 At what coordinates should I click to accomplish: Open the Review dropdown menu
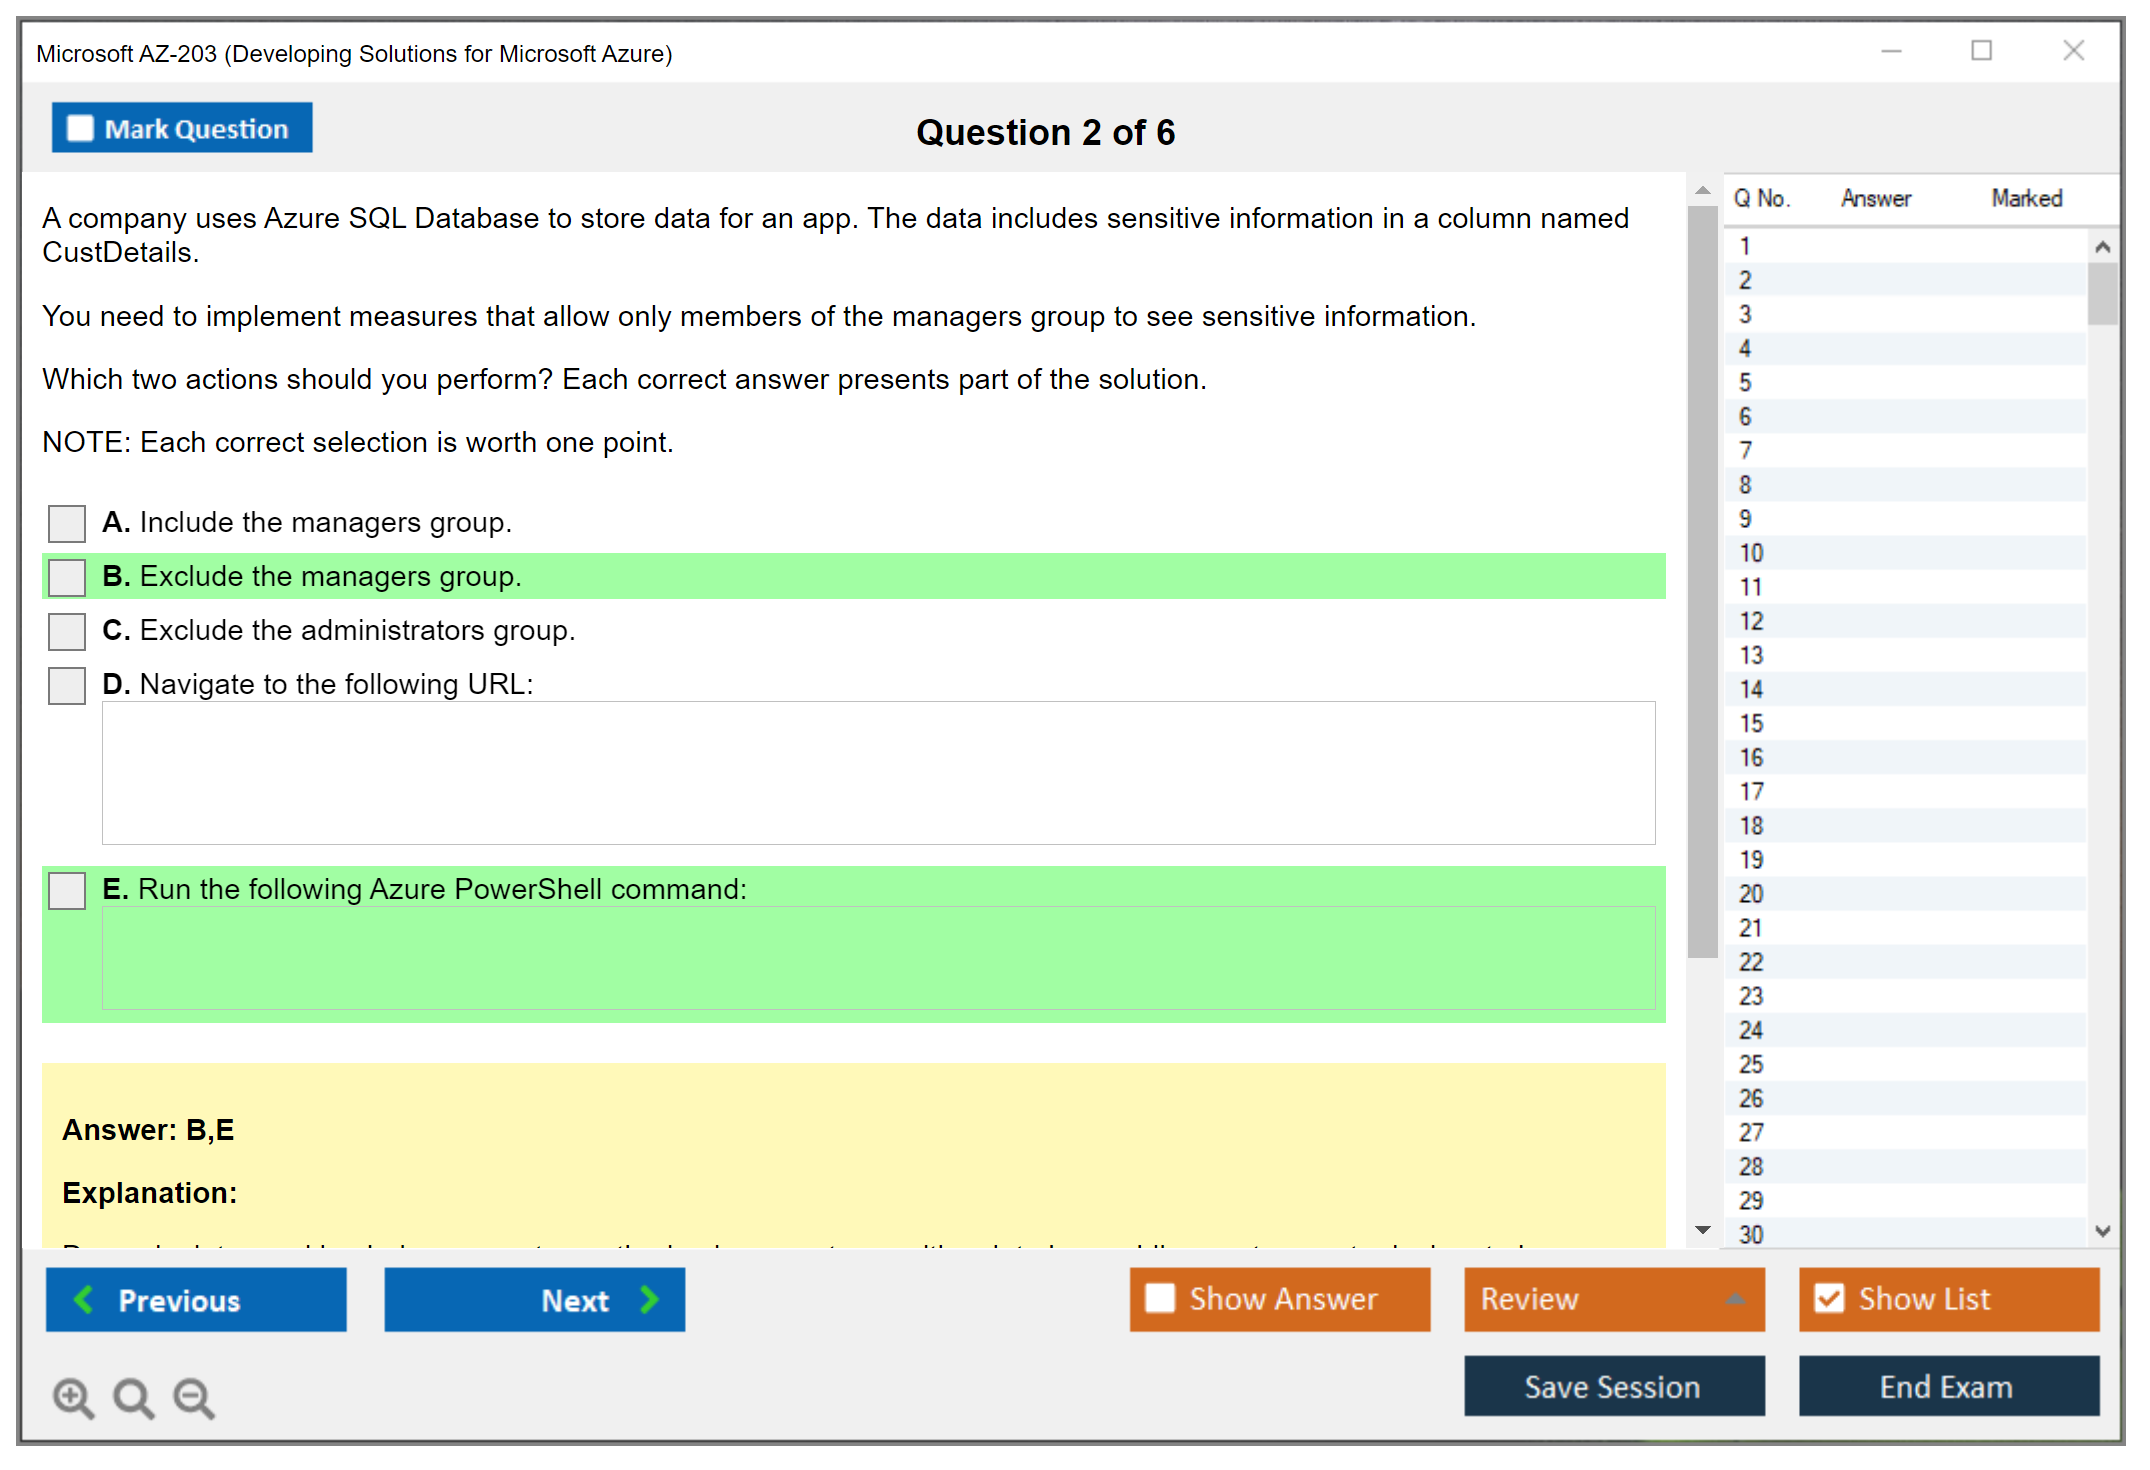point(1613,1298)
